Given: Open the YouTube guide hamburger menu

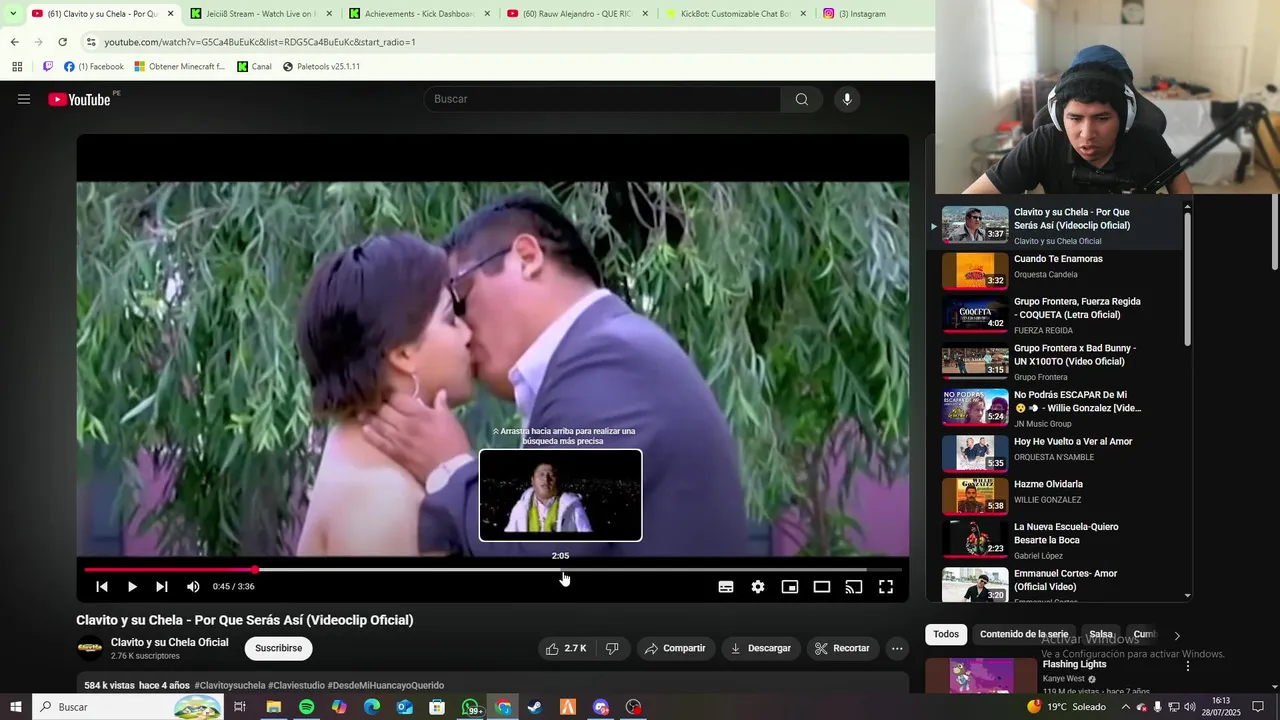Looking at the screenshot, I should 24,99.
